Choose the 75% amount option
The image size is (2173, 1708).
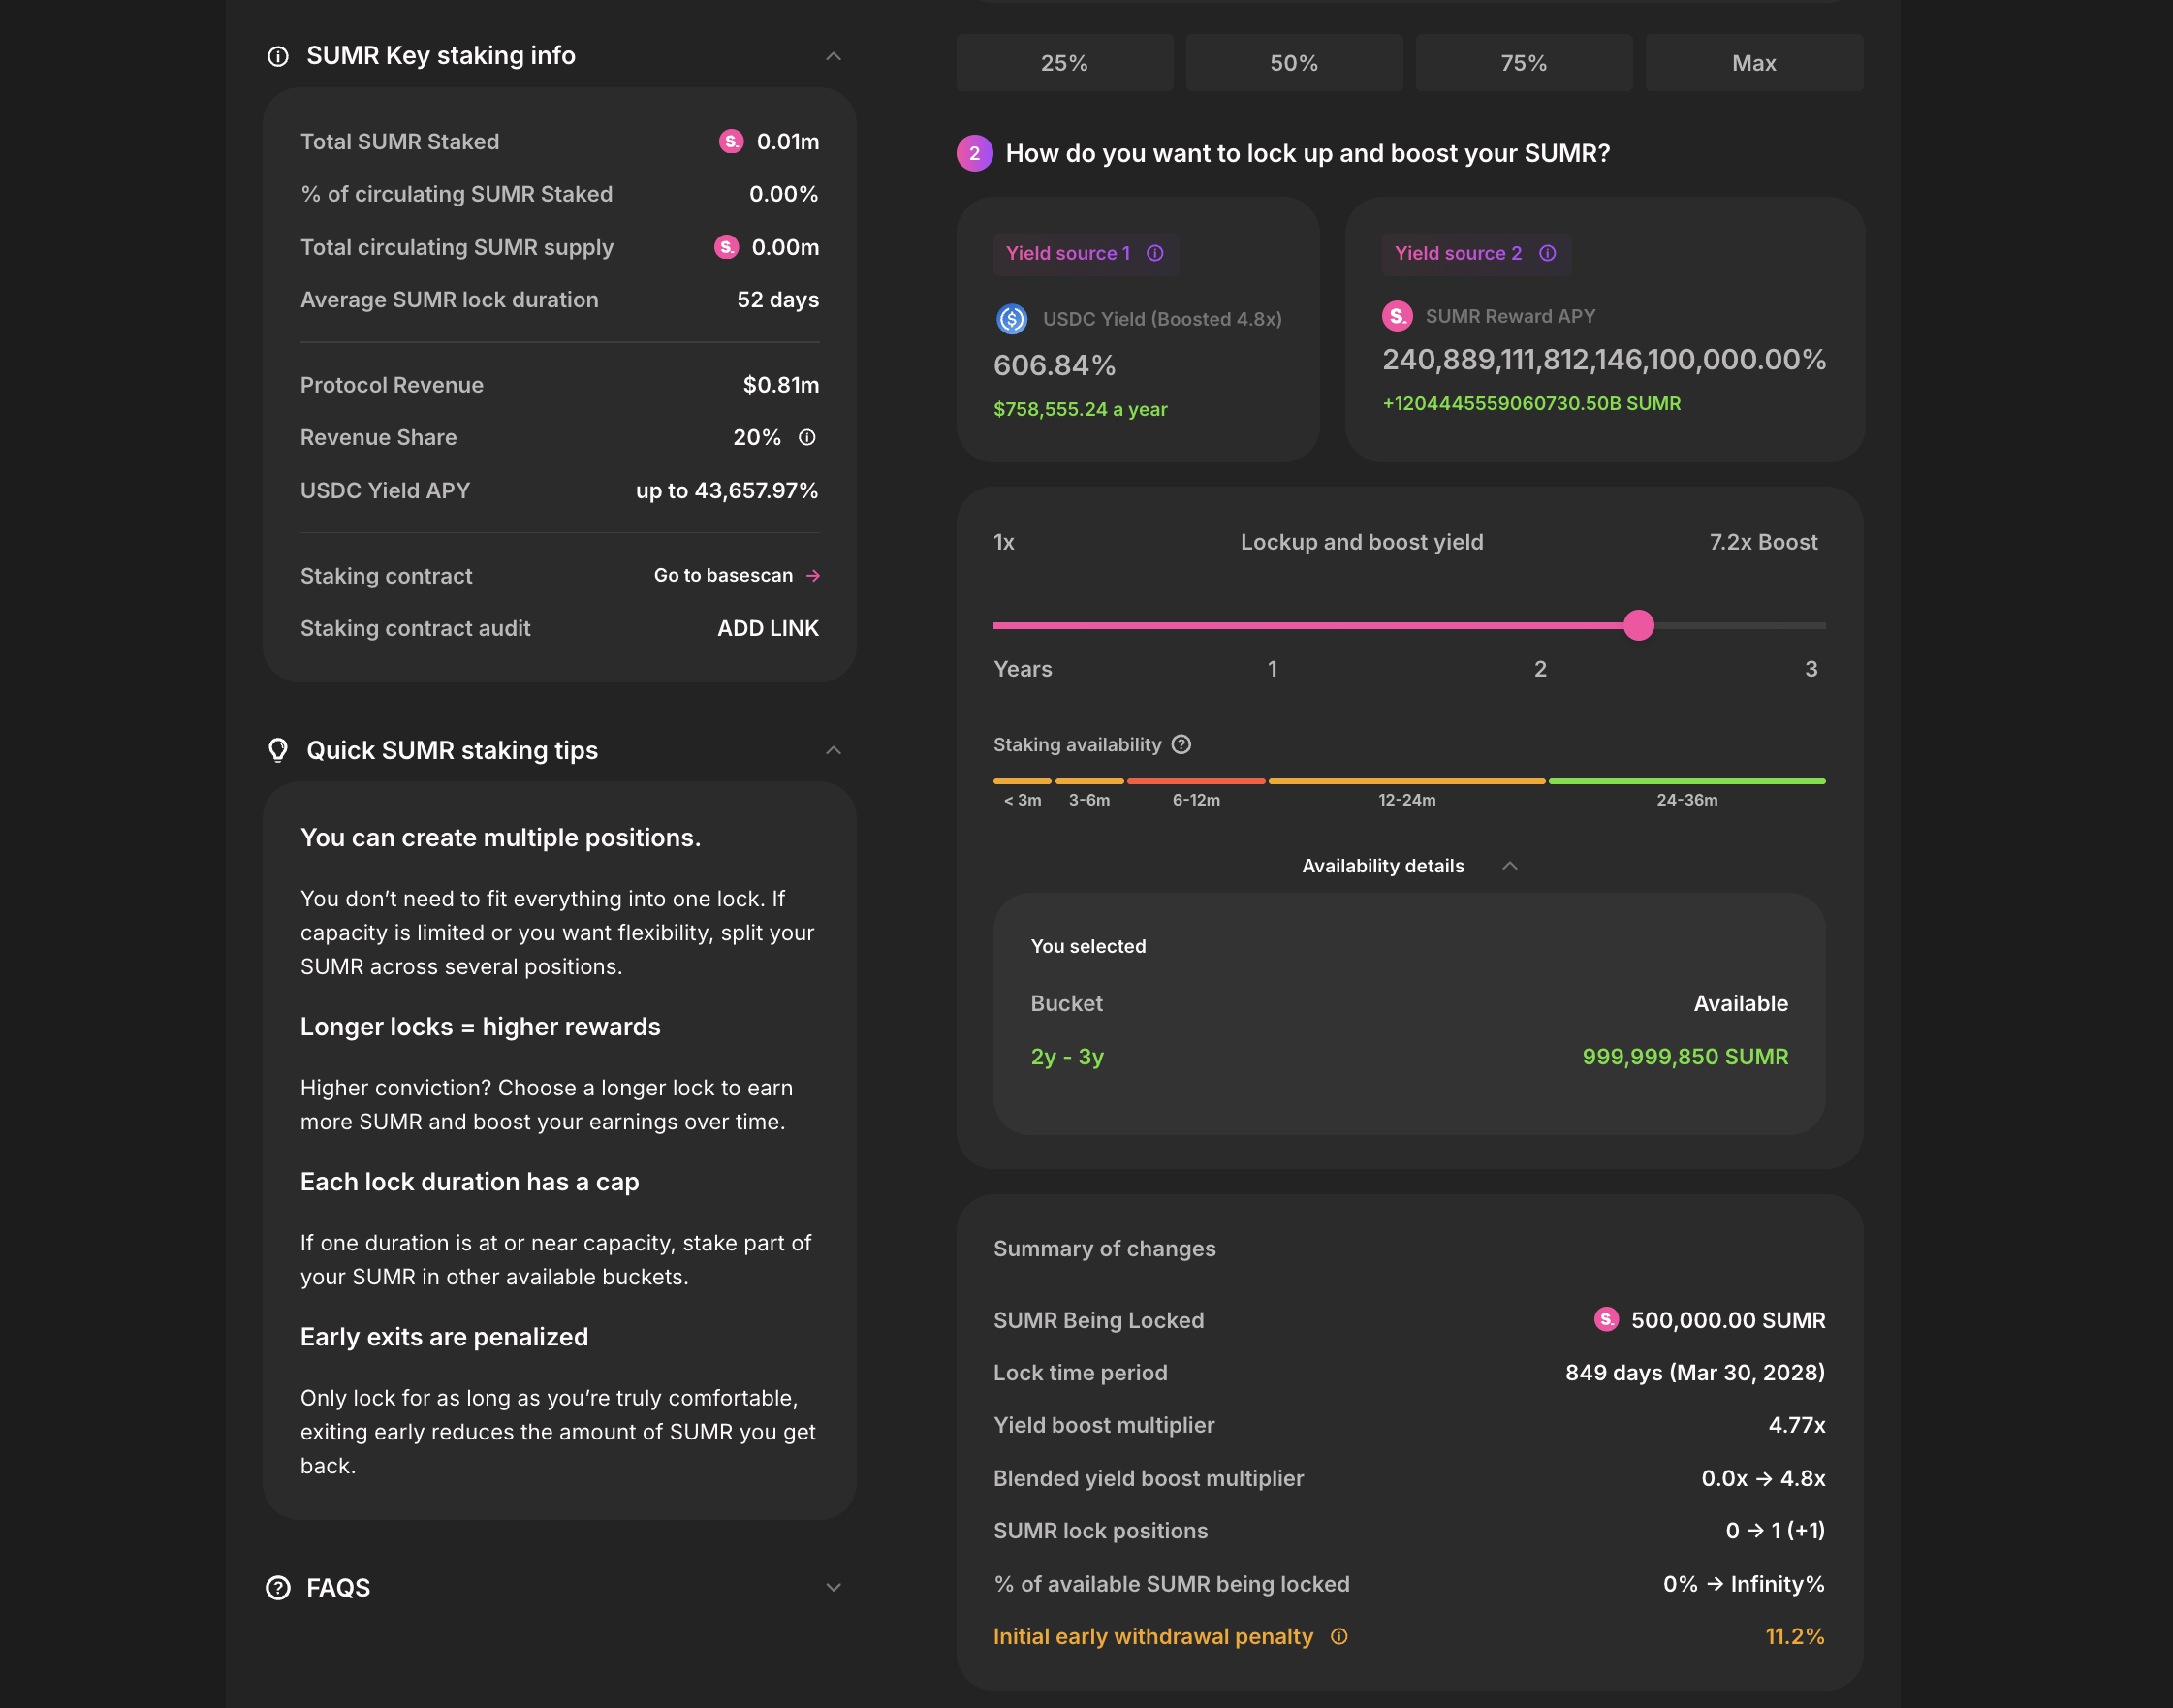1523,63
